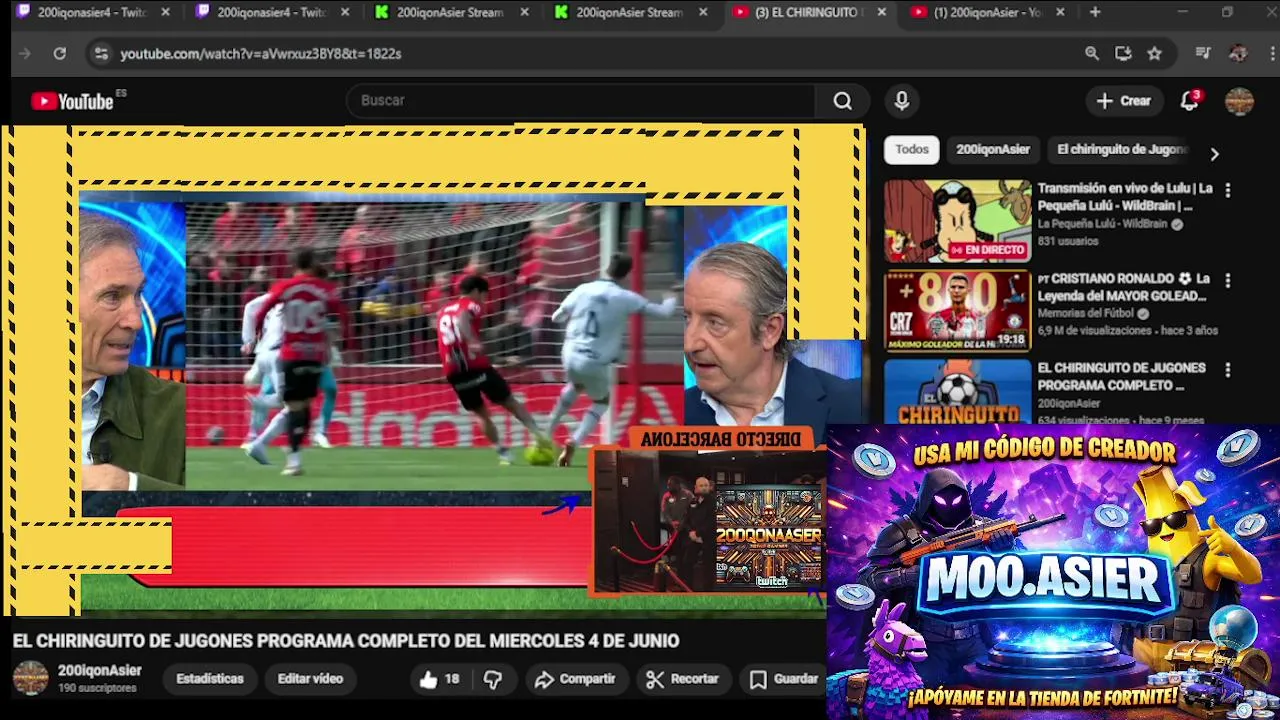Click the Crear button
The image size is (1280, 720).
1124,101
